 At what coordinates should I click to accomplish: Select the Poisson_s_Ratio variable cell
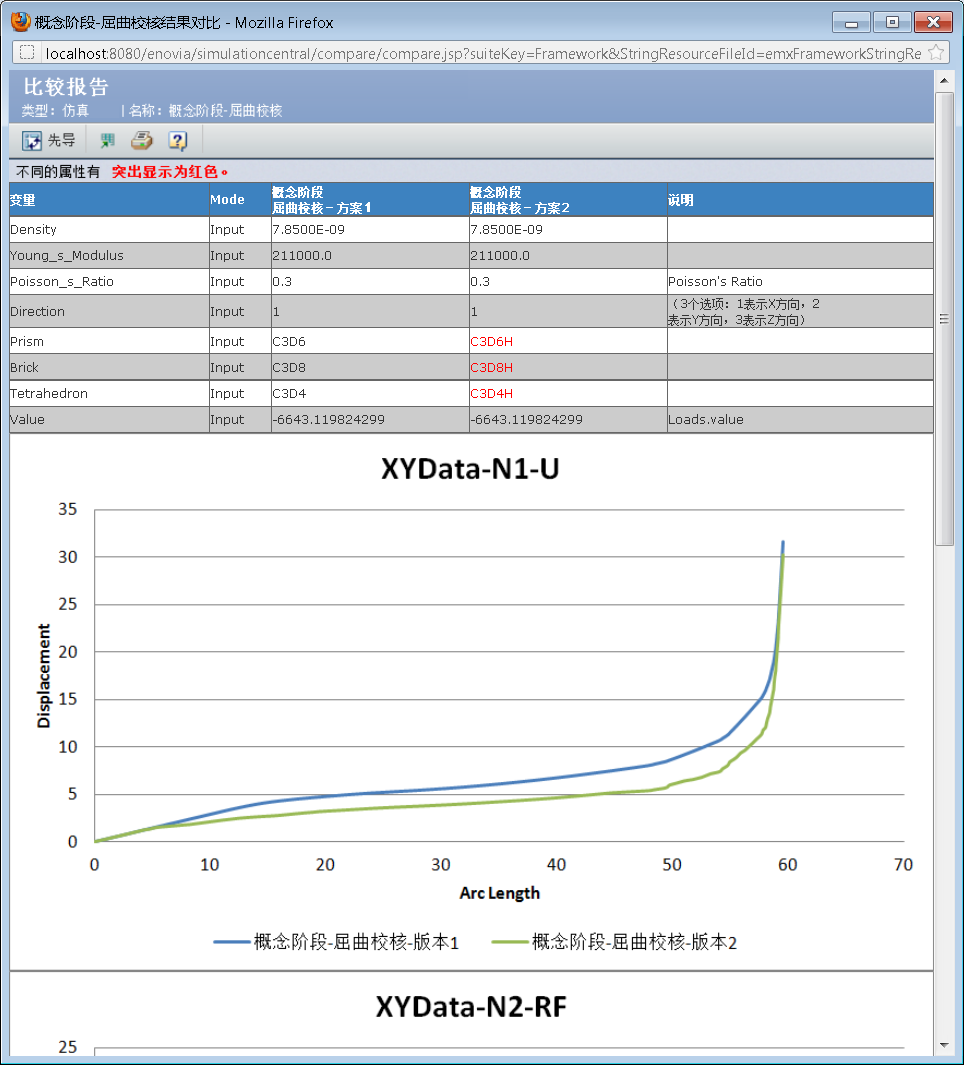pyautogui.click(x=109, y=281)
